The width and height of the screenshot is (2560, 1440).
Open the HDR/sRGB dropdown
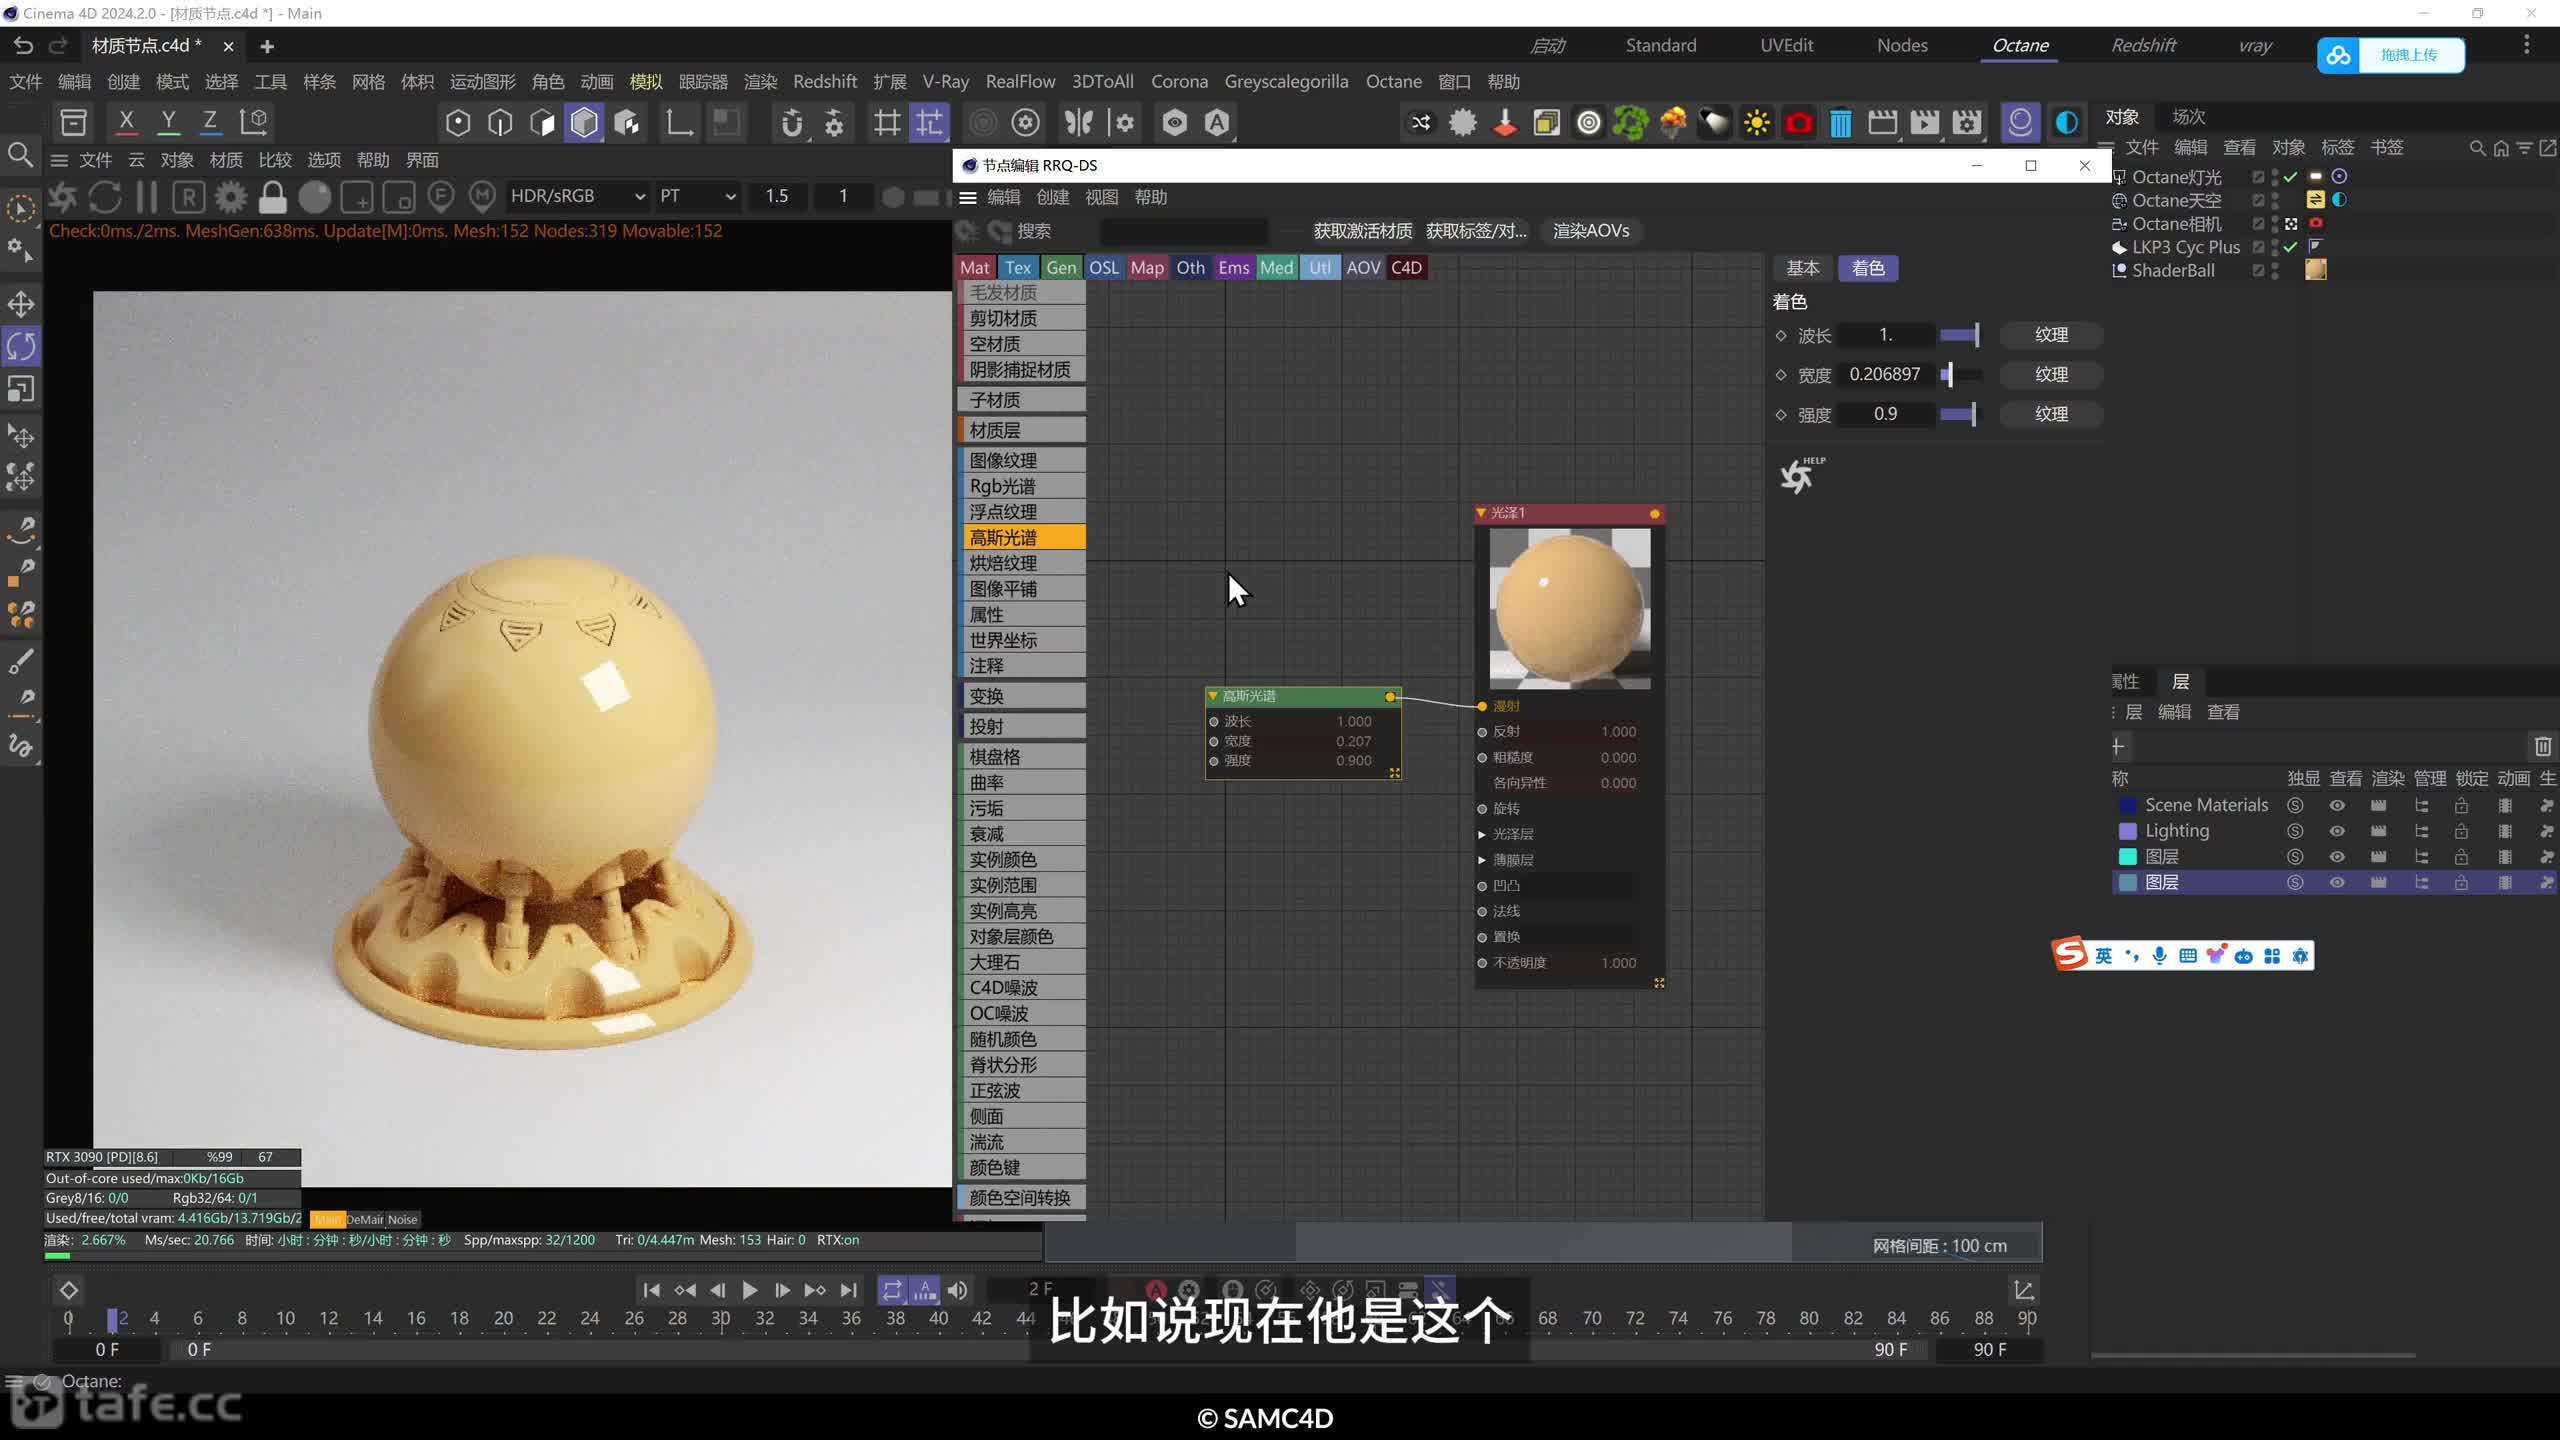(x=578, y=197)
